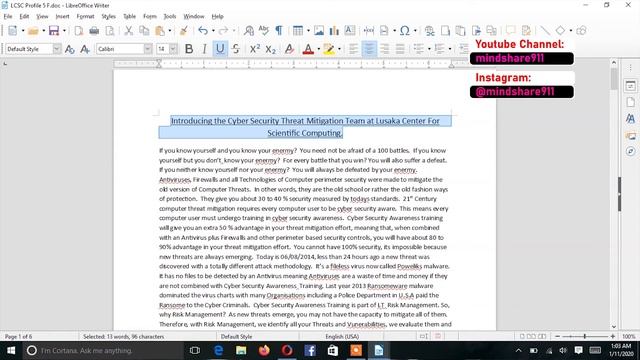Viewport: 640px width, 360px height.
Task: Toggle Formatting Marks pilcrow
Action: click(279, 31)
